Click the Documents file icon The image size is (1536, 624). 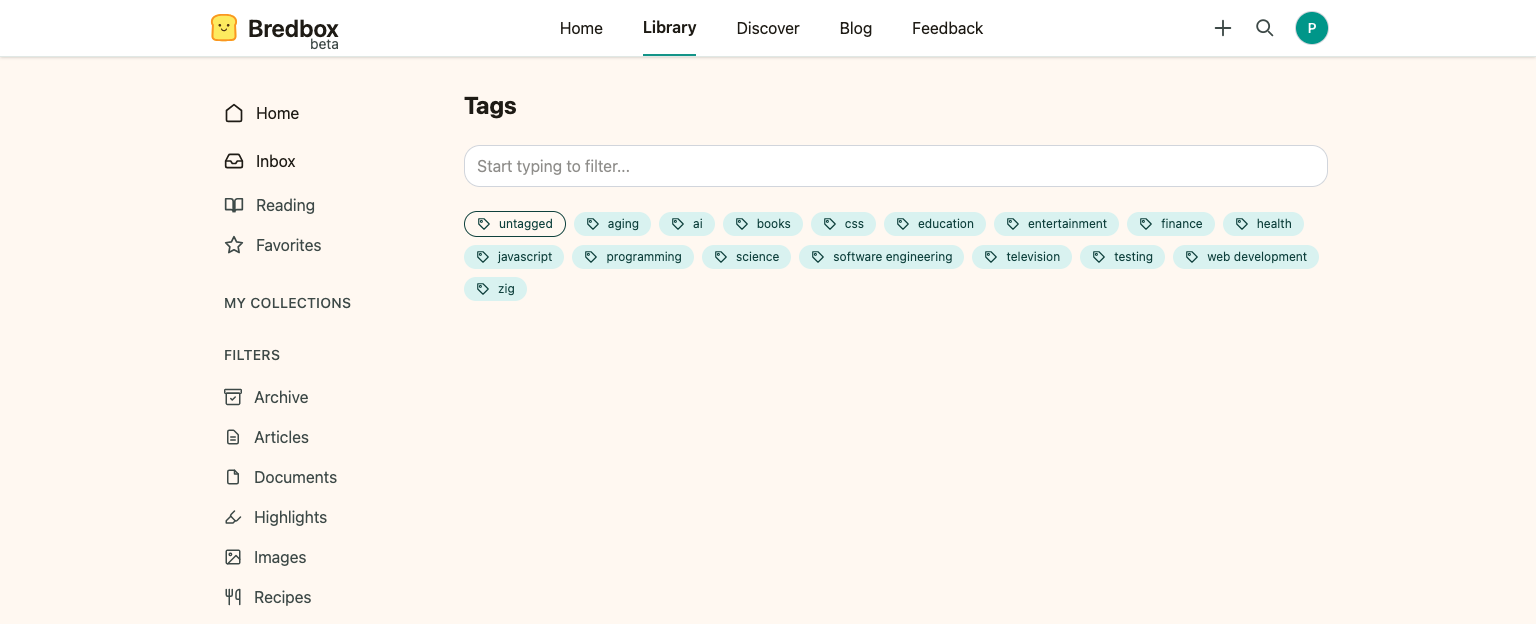(x=233, y=477)
